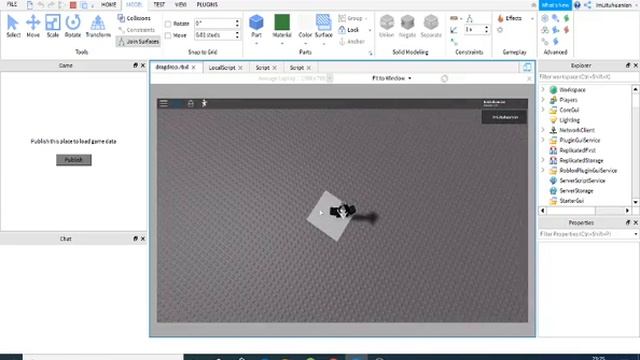Click the rotate-orientation icon in emulator bar
Image resolution: width=640 pixels, height=360 pixels.
point(444,78)
